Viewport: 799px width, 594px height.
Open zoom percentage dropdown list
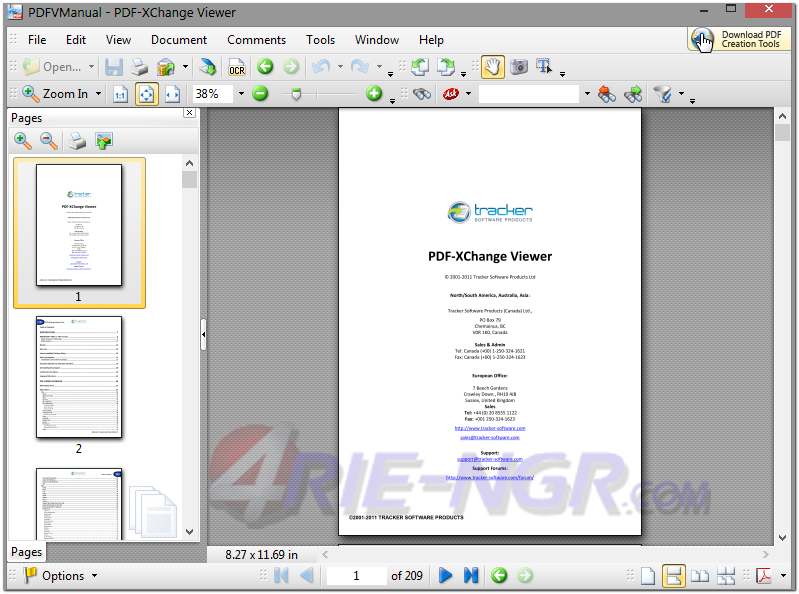(x=241, y=94)
